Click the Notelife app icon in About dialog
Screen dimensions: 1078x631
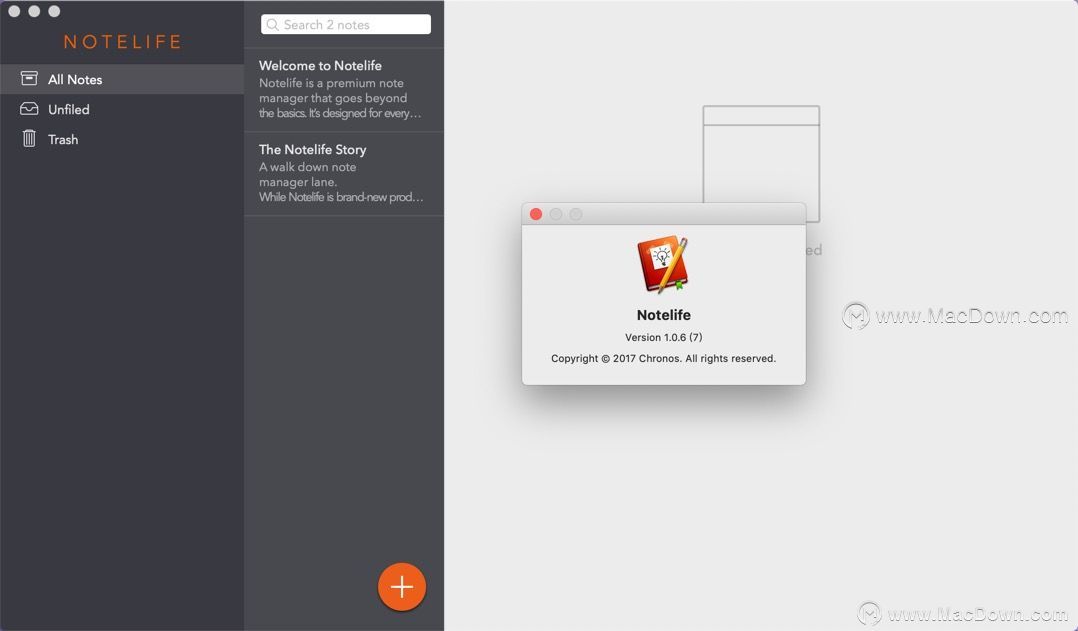(663, 265)
